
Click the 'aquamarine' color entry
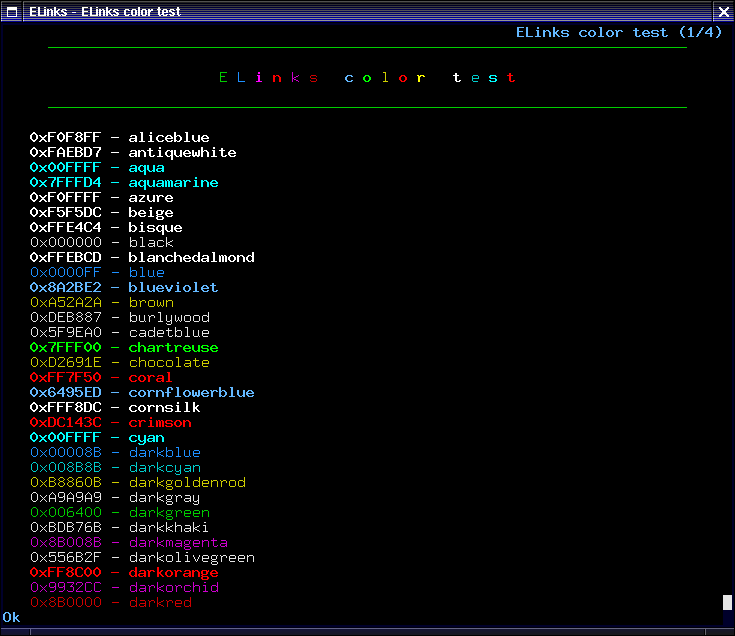tap(124, 182)
